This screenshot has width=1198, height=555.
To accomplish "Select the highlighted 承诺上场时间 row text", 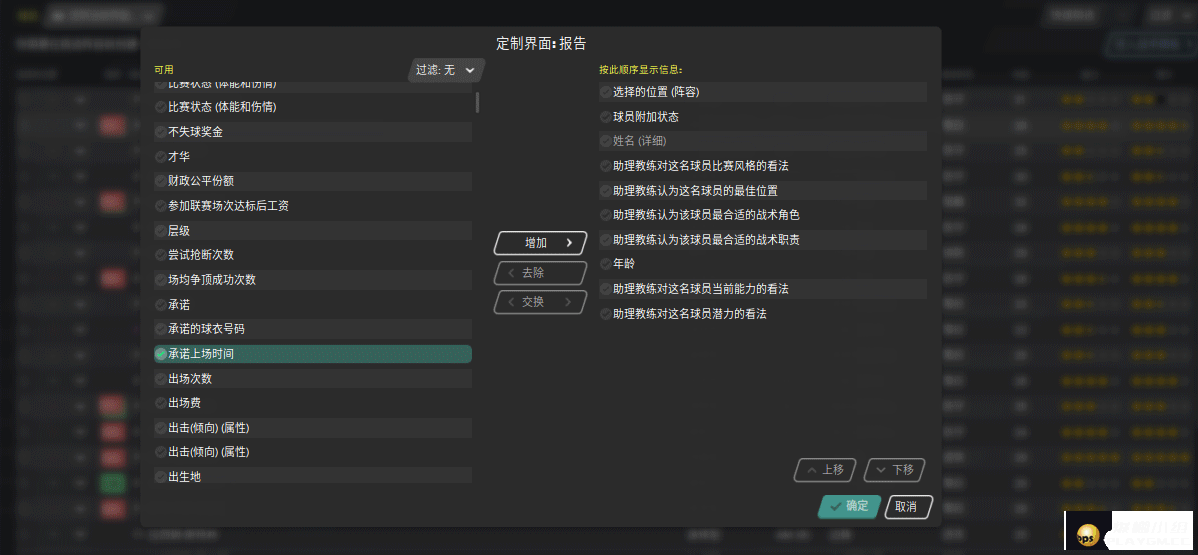I will [x=201, y=354].
